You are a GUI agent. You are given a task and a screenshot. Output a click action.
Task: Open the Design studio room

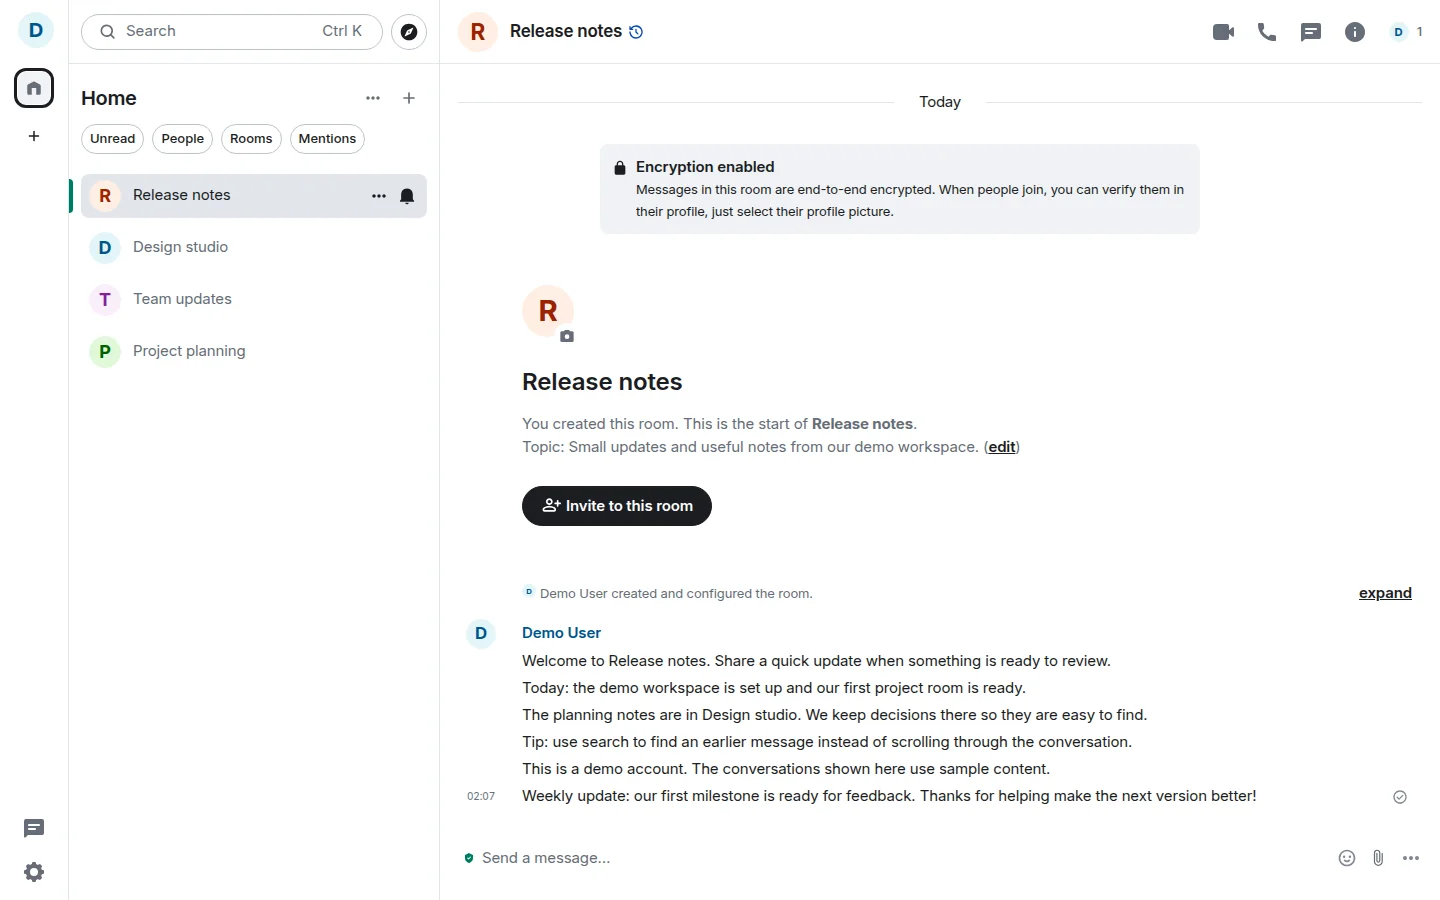coord(254,247)
